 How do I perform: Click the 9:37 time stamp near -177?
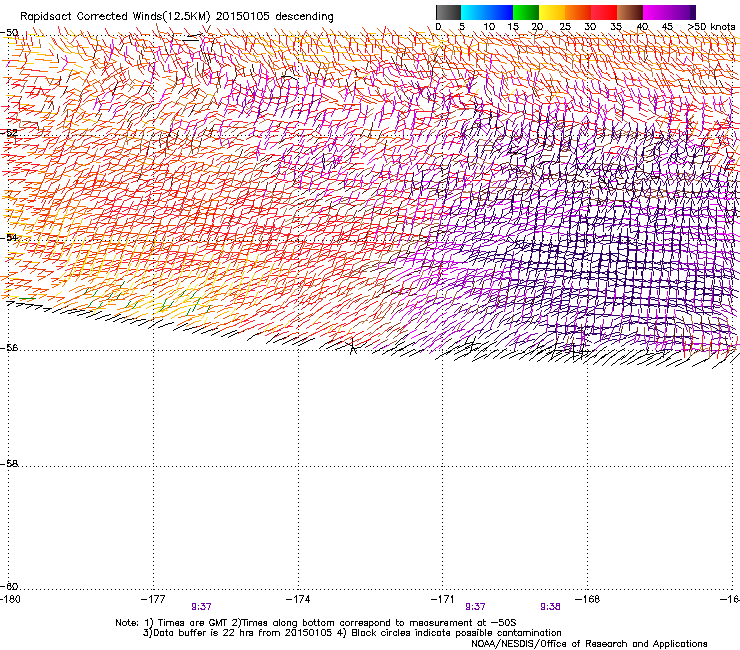(202, 607)
